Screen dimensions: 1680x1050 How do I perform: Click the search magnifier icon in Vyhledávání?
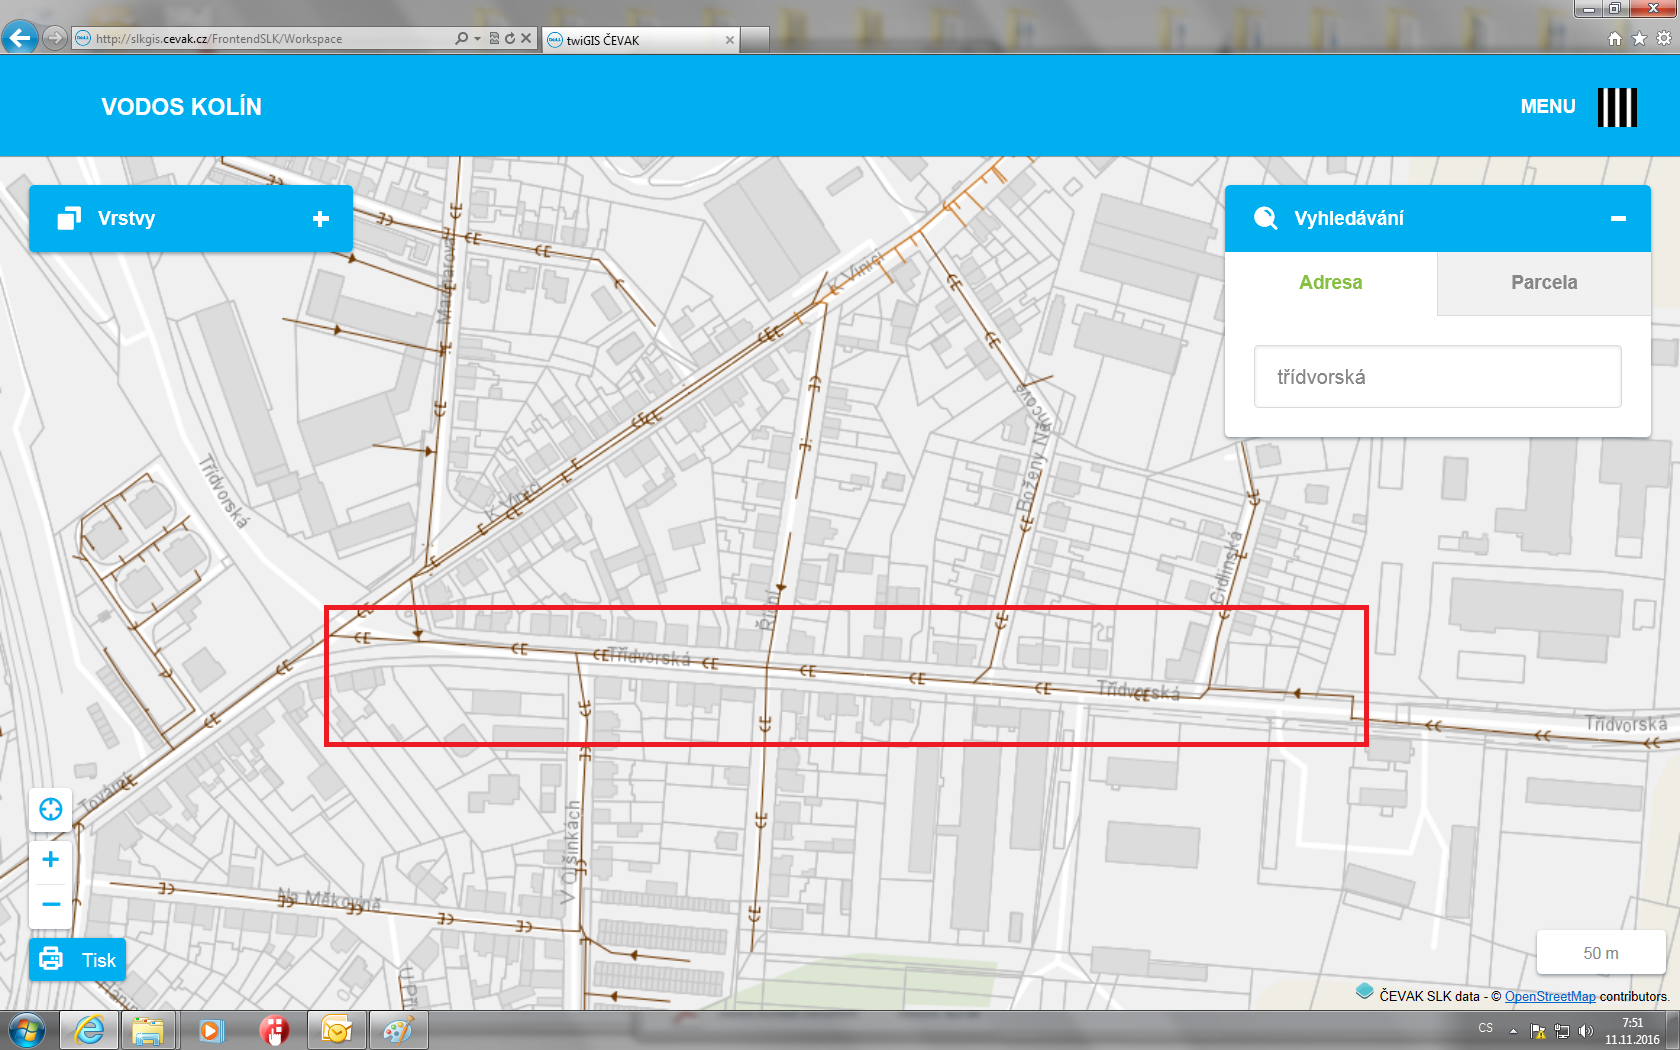(x=1265, y=218)
